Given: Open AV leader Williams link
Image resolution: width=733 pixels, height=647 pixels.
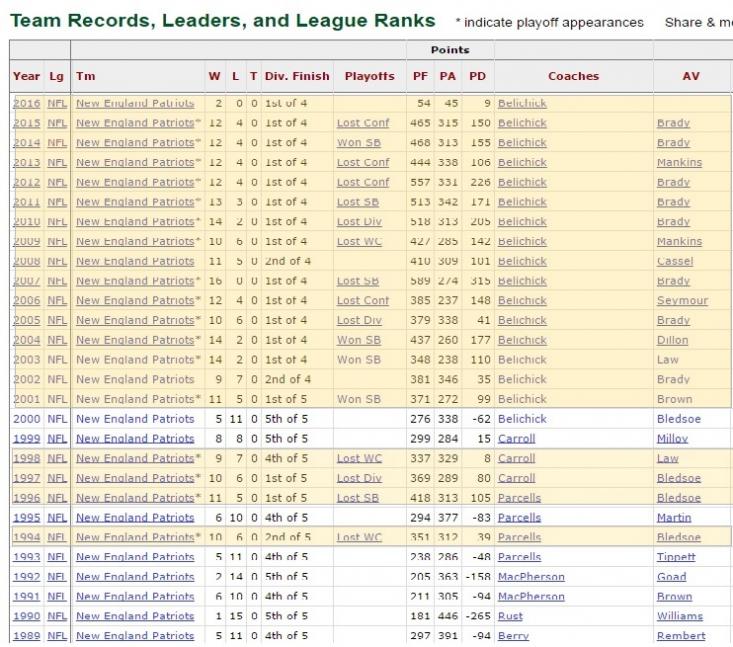Looking at the screenshot, I should 680,616.
